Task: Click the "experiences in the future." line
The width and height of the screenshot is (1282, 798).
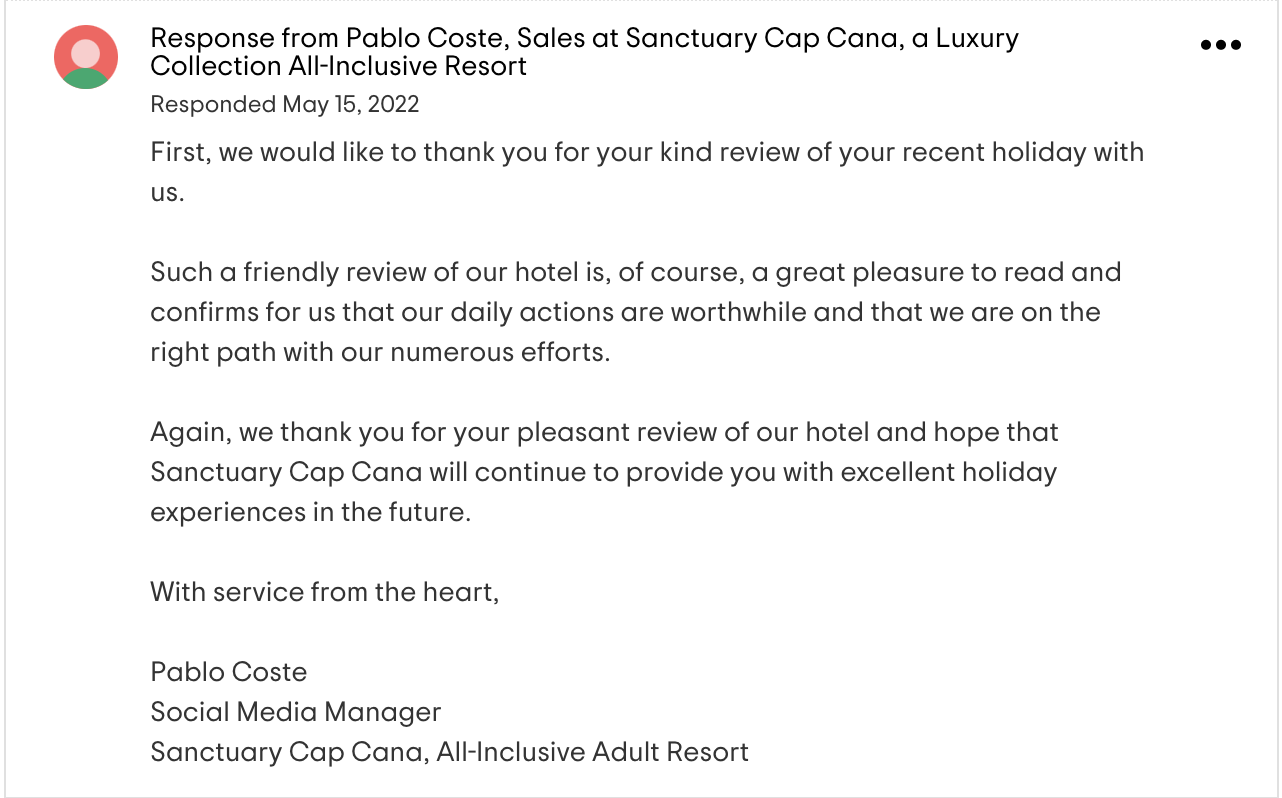Action: (310, 512)
